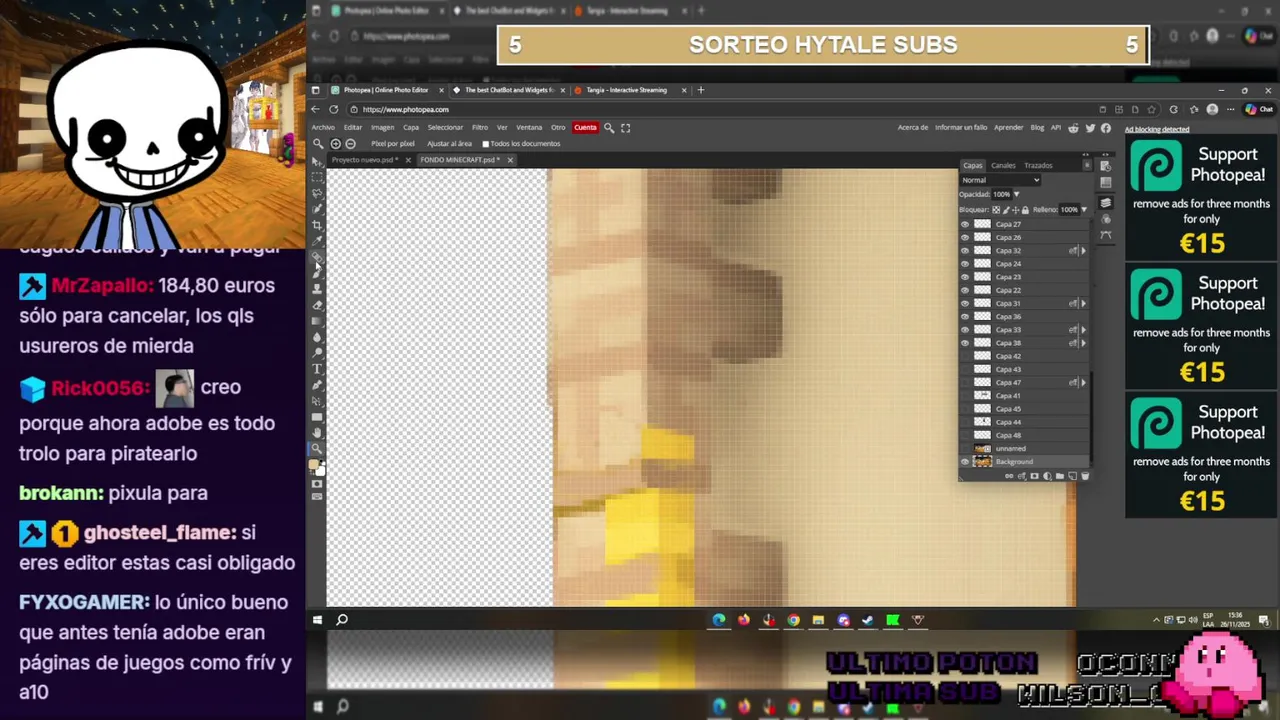Select the Move tool in Photopea toolbar
Image resolution: width=1280 pixels, height=720 pixels.
point(317,161)
